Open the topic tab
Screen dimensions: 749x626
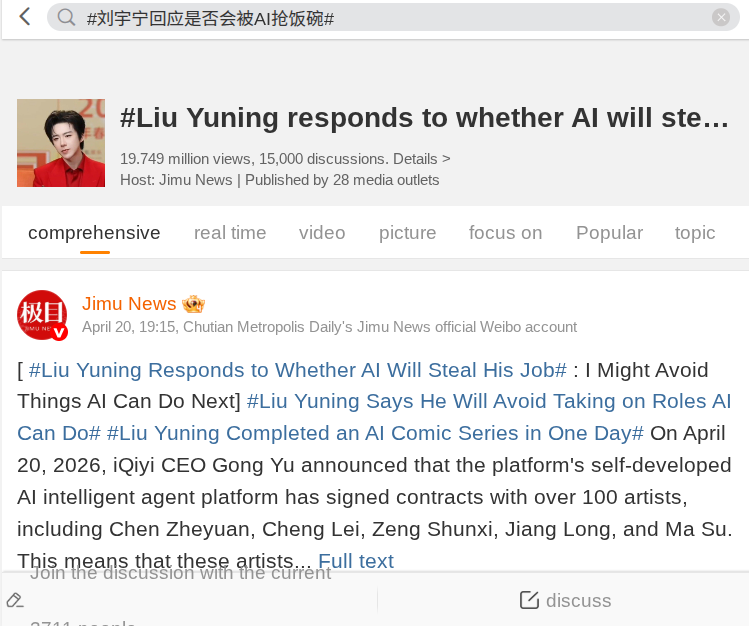[695, 233]
